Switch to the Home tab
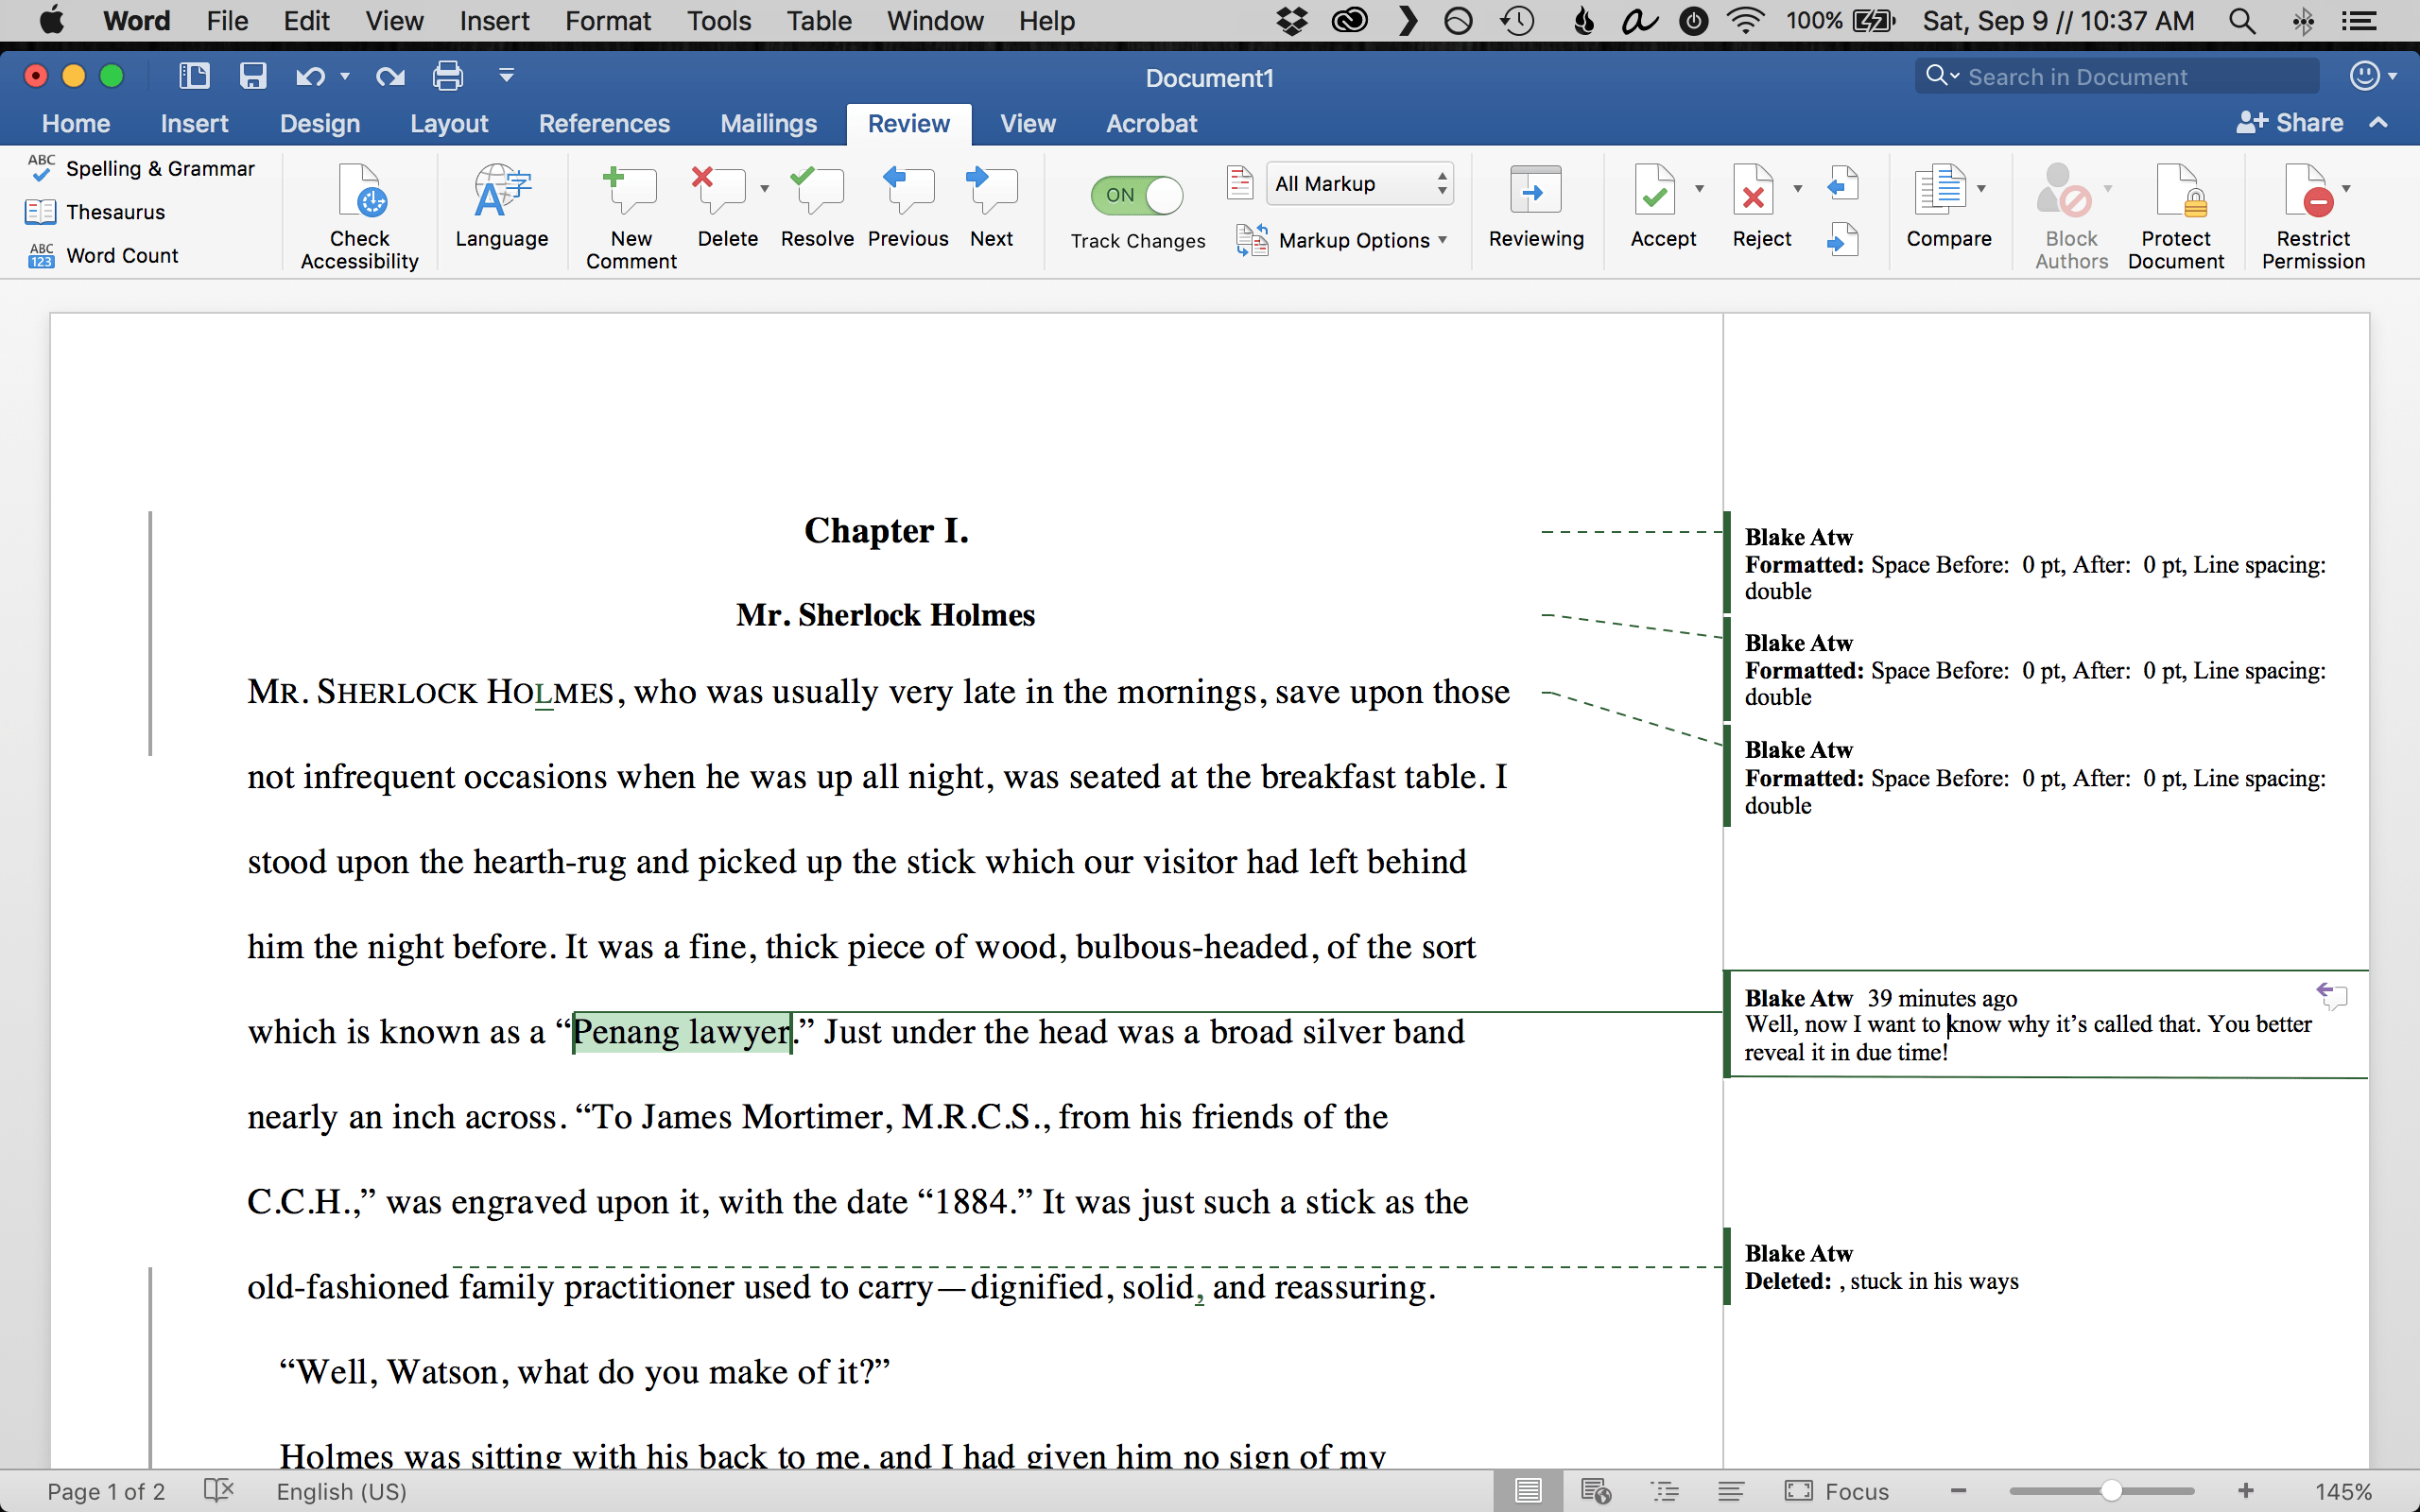The height and width of the screenshot is (1512, 2420). 76,123
